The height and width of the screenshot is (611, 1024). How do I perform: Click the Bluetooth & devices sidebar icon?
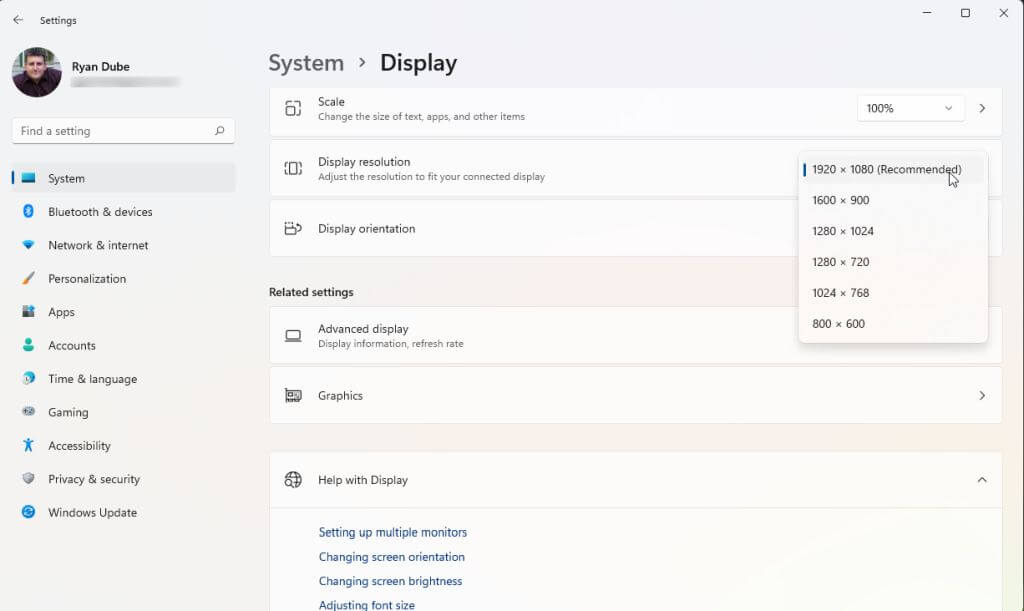tap(28, 212)
